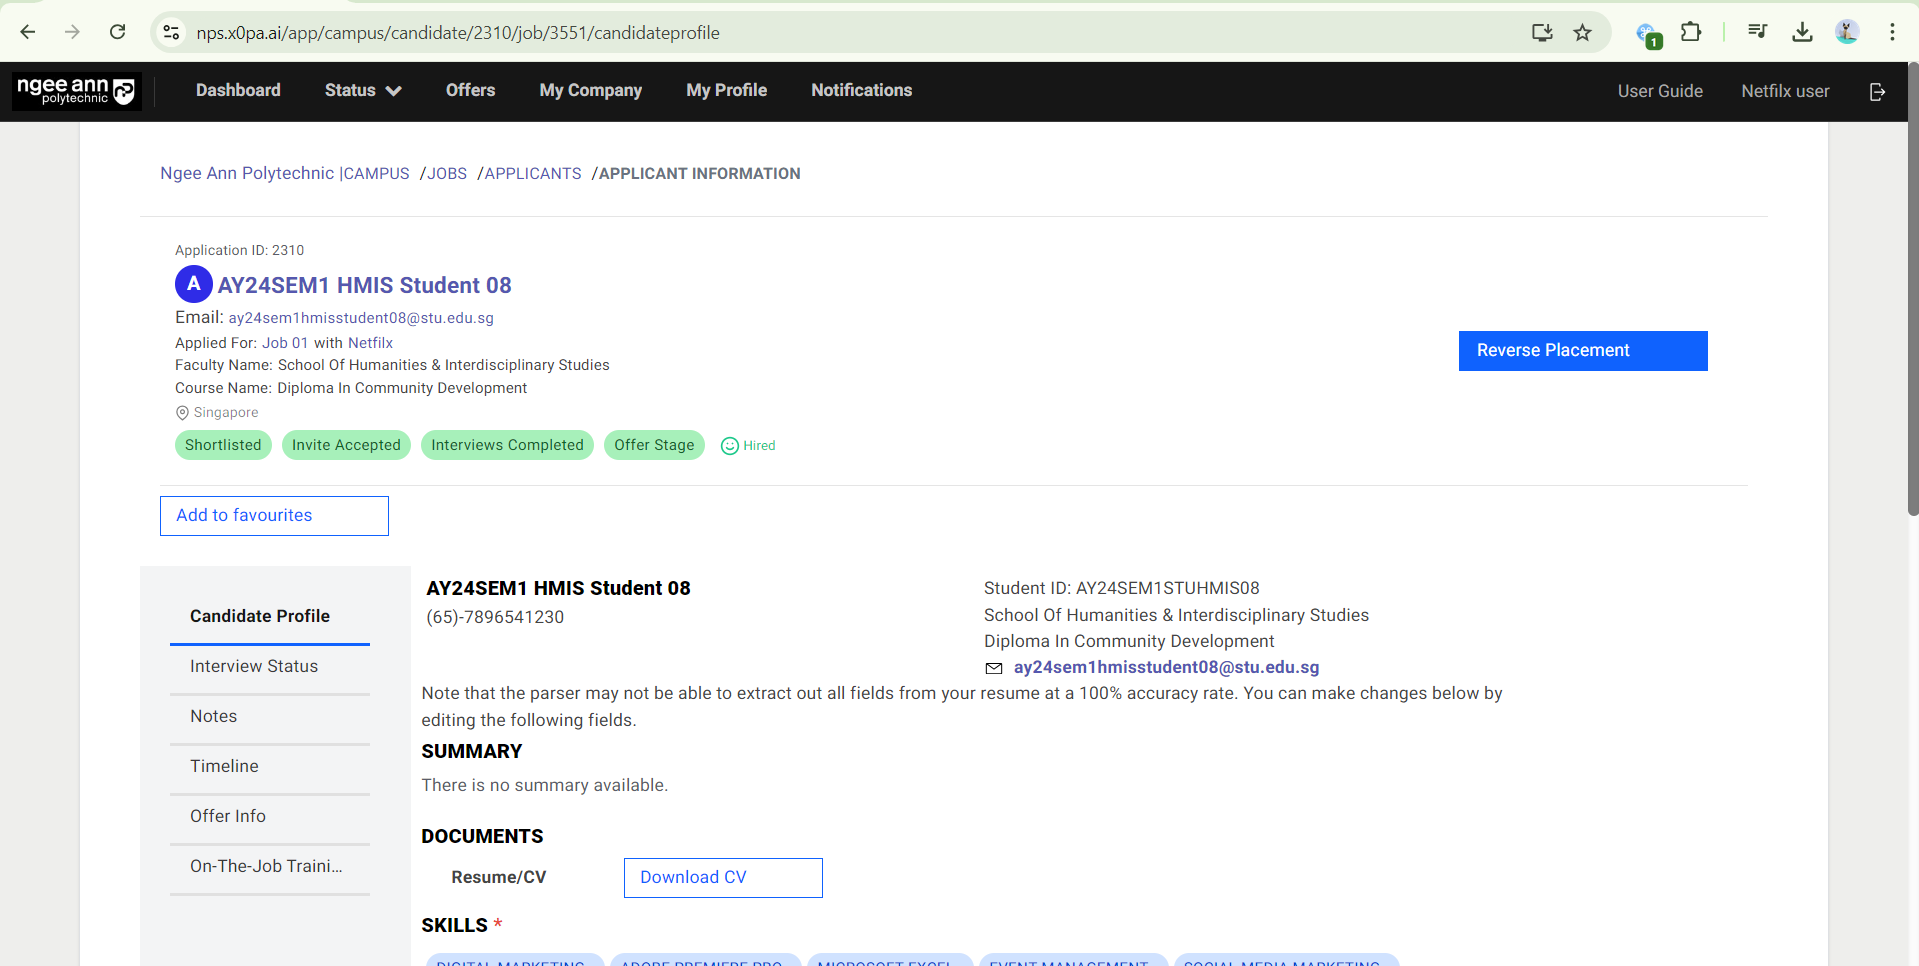The image size is (1919, 966).
Task: Reload the page with refresh icon
Action: click(118, 33)
